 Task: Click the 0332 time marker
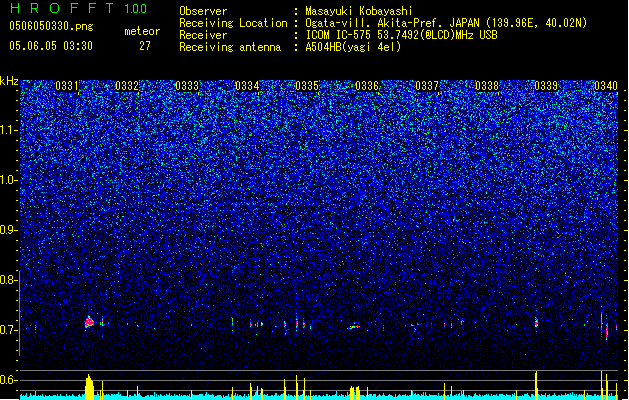click(x=127, y=86)
